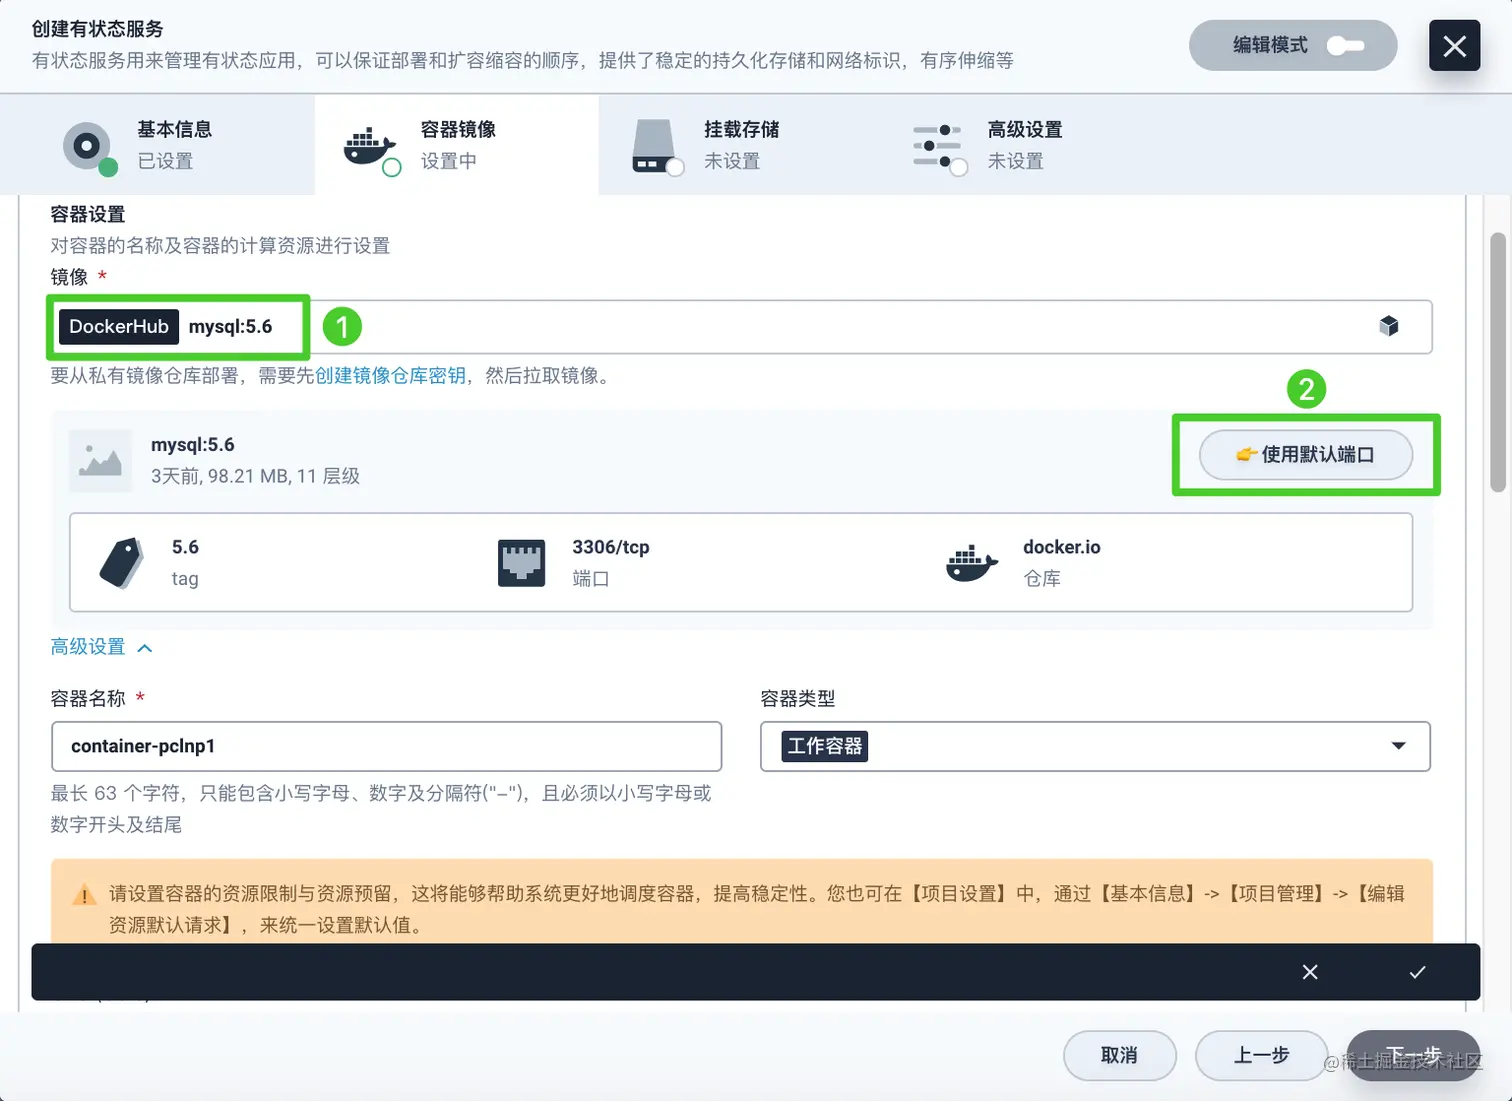The height and width of the screenshot is (1101, 1512).
Task: Click the vertical scrollbar thumb
Action: (1497, 362)
